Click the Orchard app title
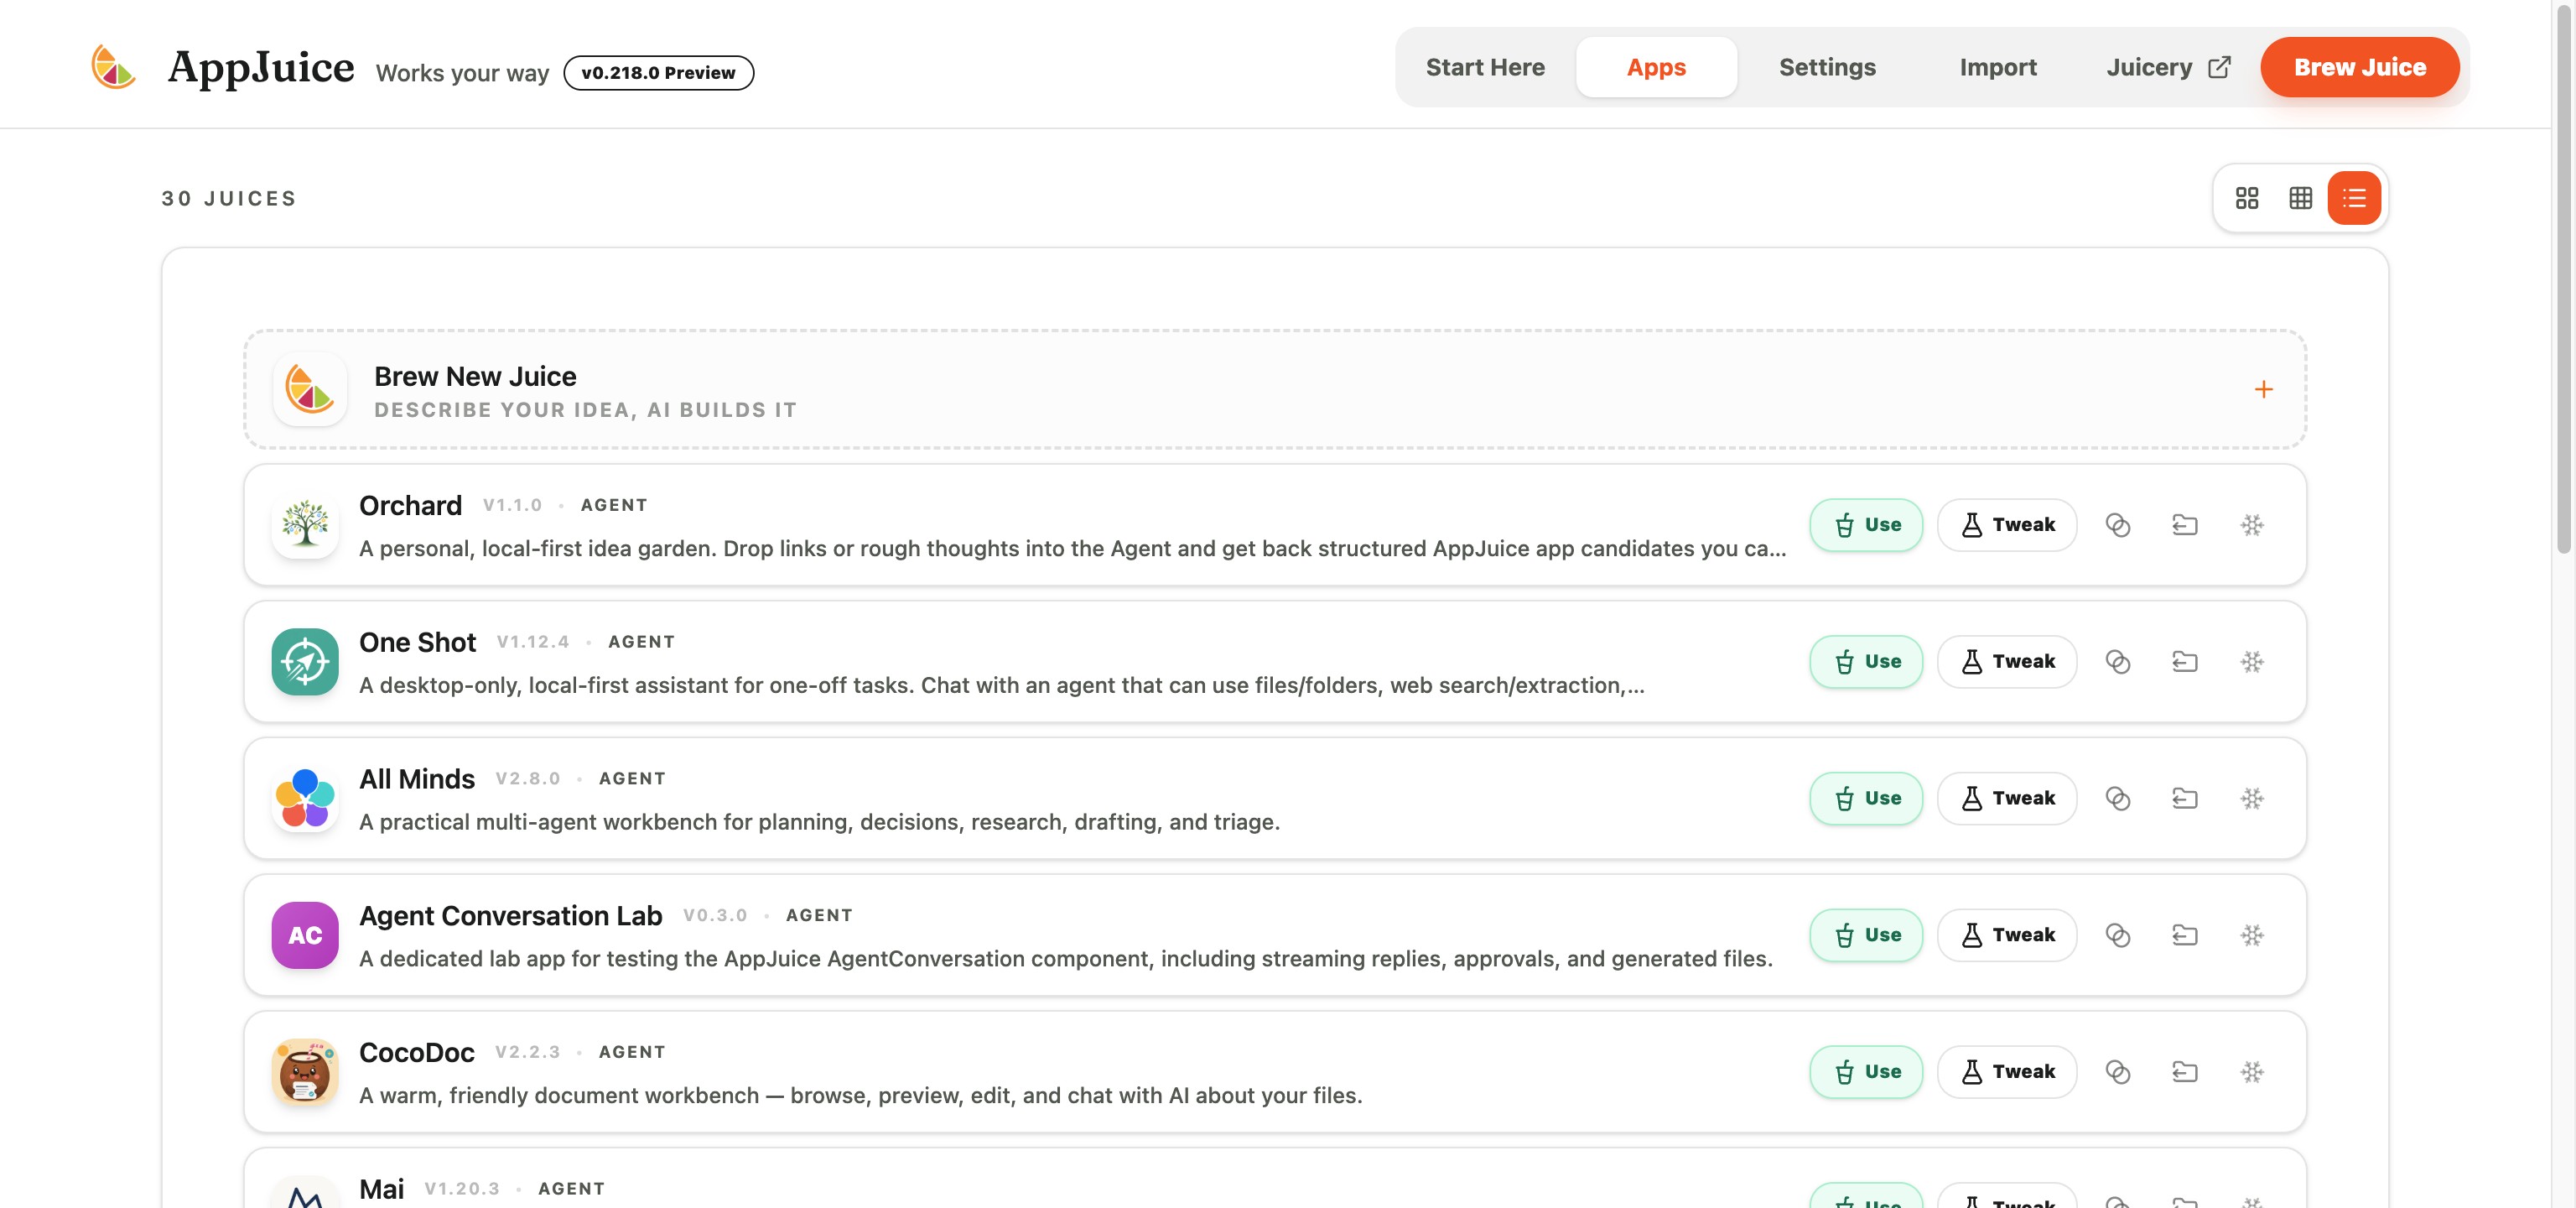2576x1208 pixels. tap(410, 505)
